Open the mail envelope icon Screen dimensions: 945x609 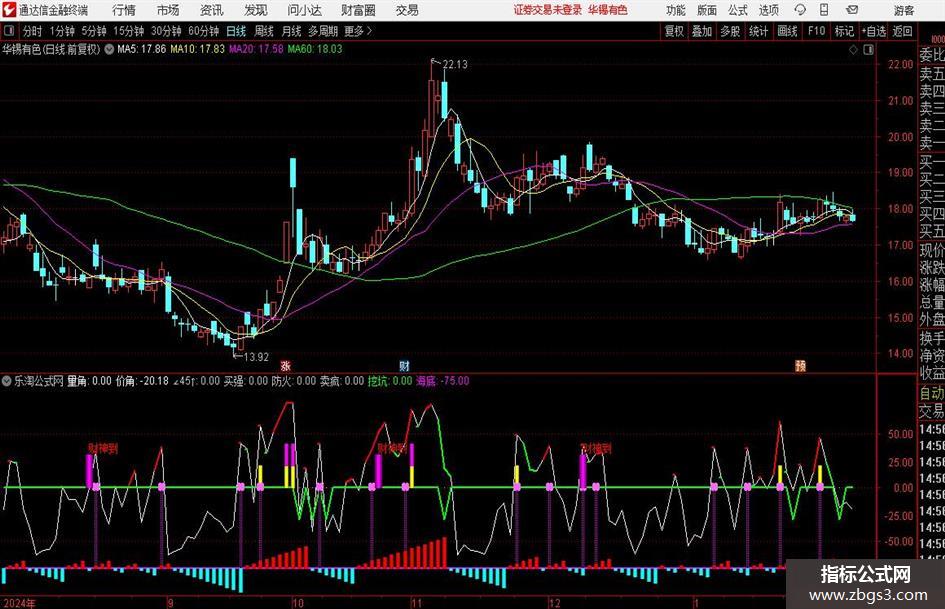852,10
